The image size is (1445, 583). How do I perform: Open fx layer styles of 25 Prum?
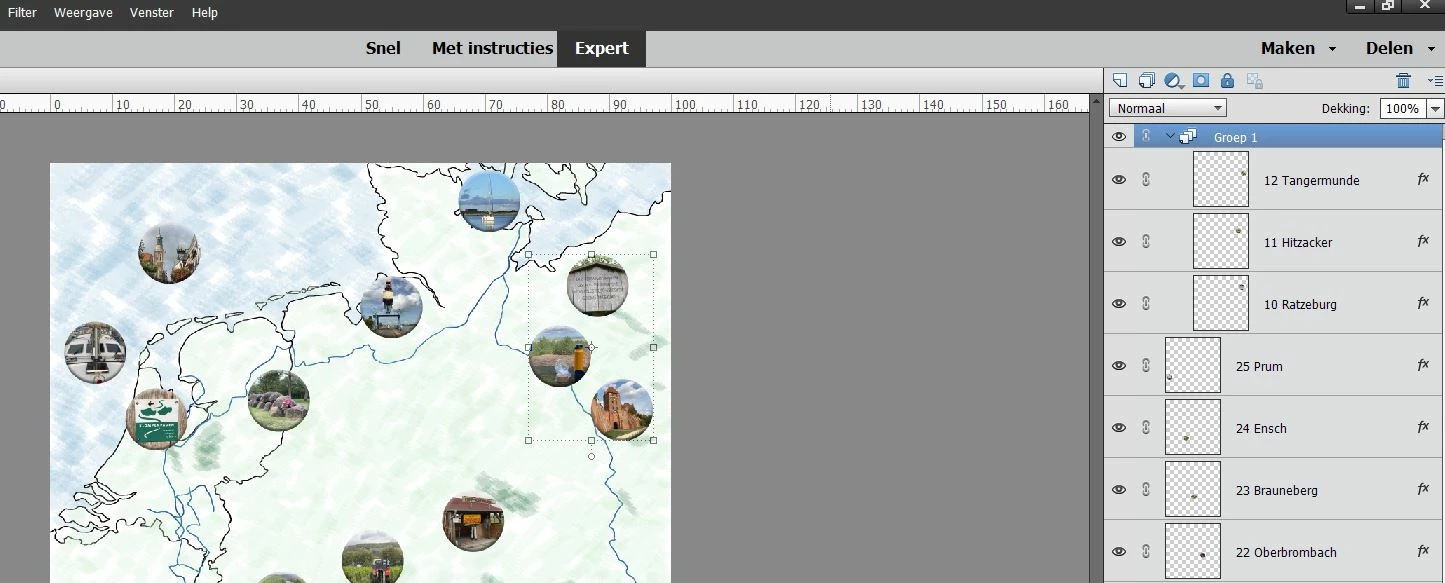(x=1423, y=365)
